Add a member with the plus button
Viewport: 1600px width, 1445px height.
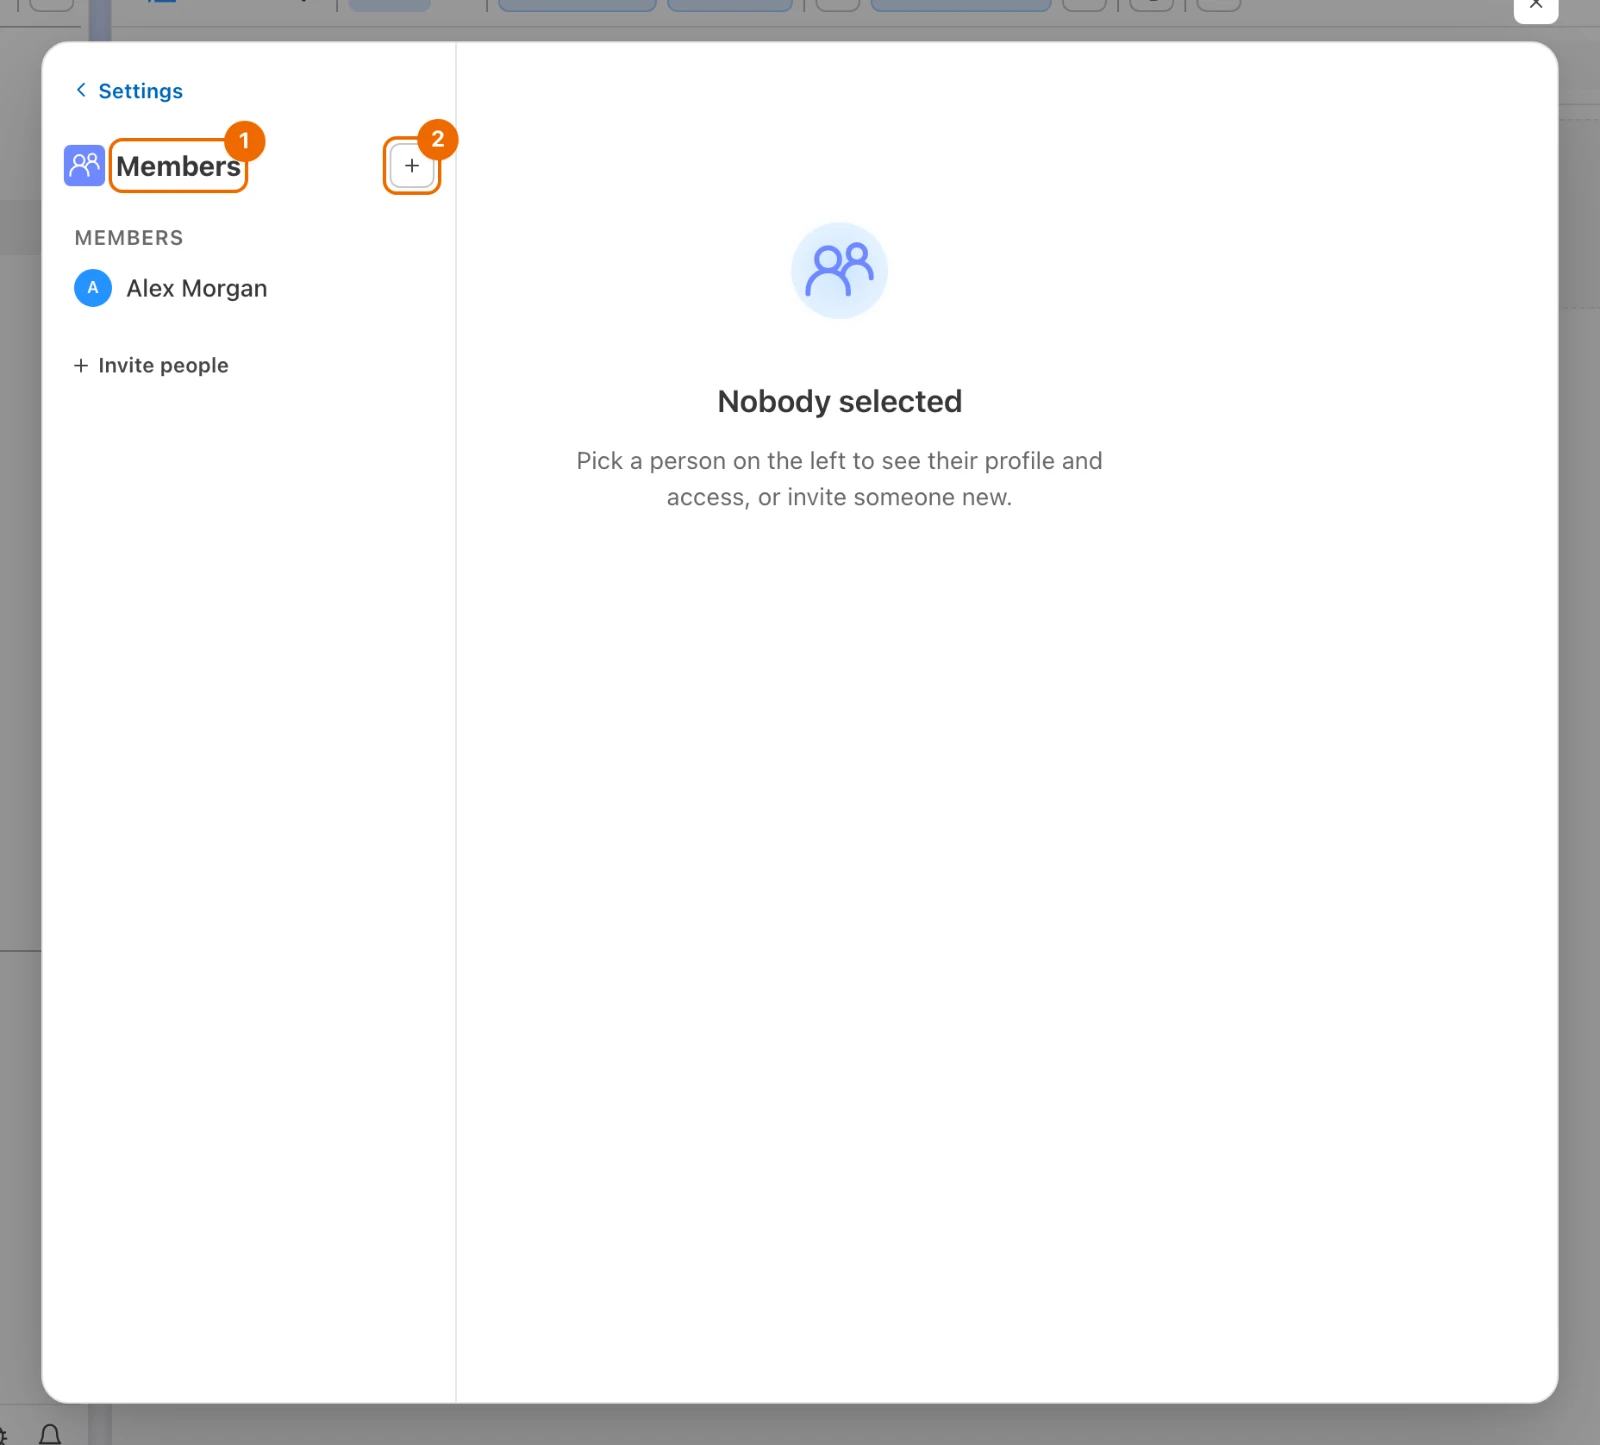(412, 166)
